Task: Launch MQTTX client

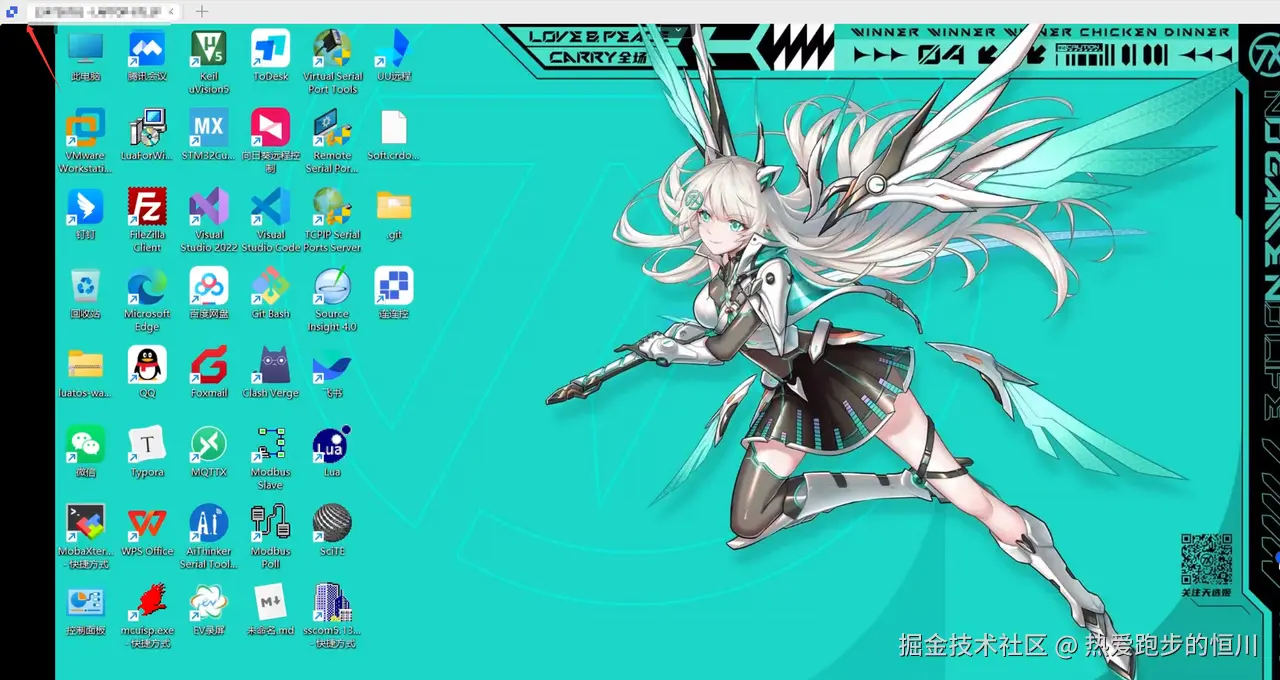Action: (208, 444)
